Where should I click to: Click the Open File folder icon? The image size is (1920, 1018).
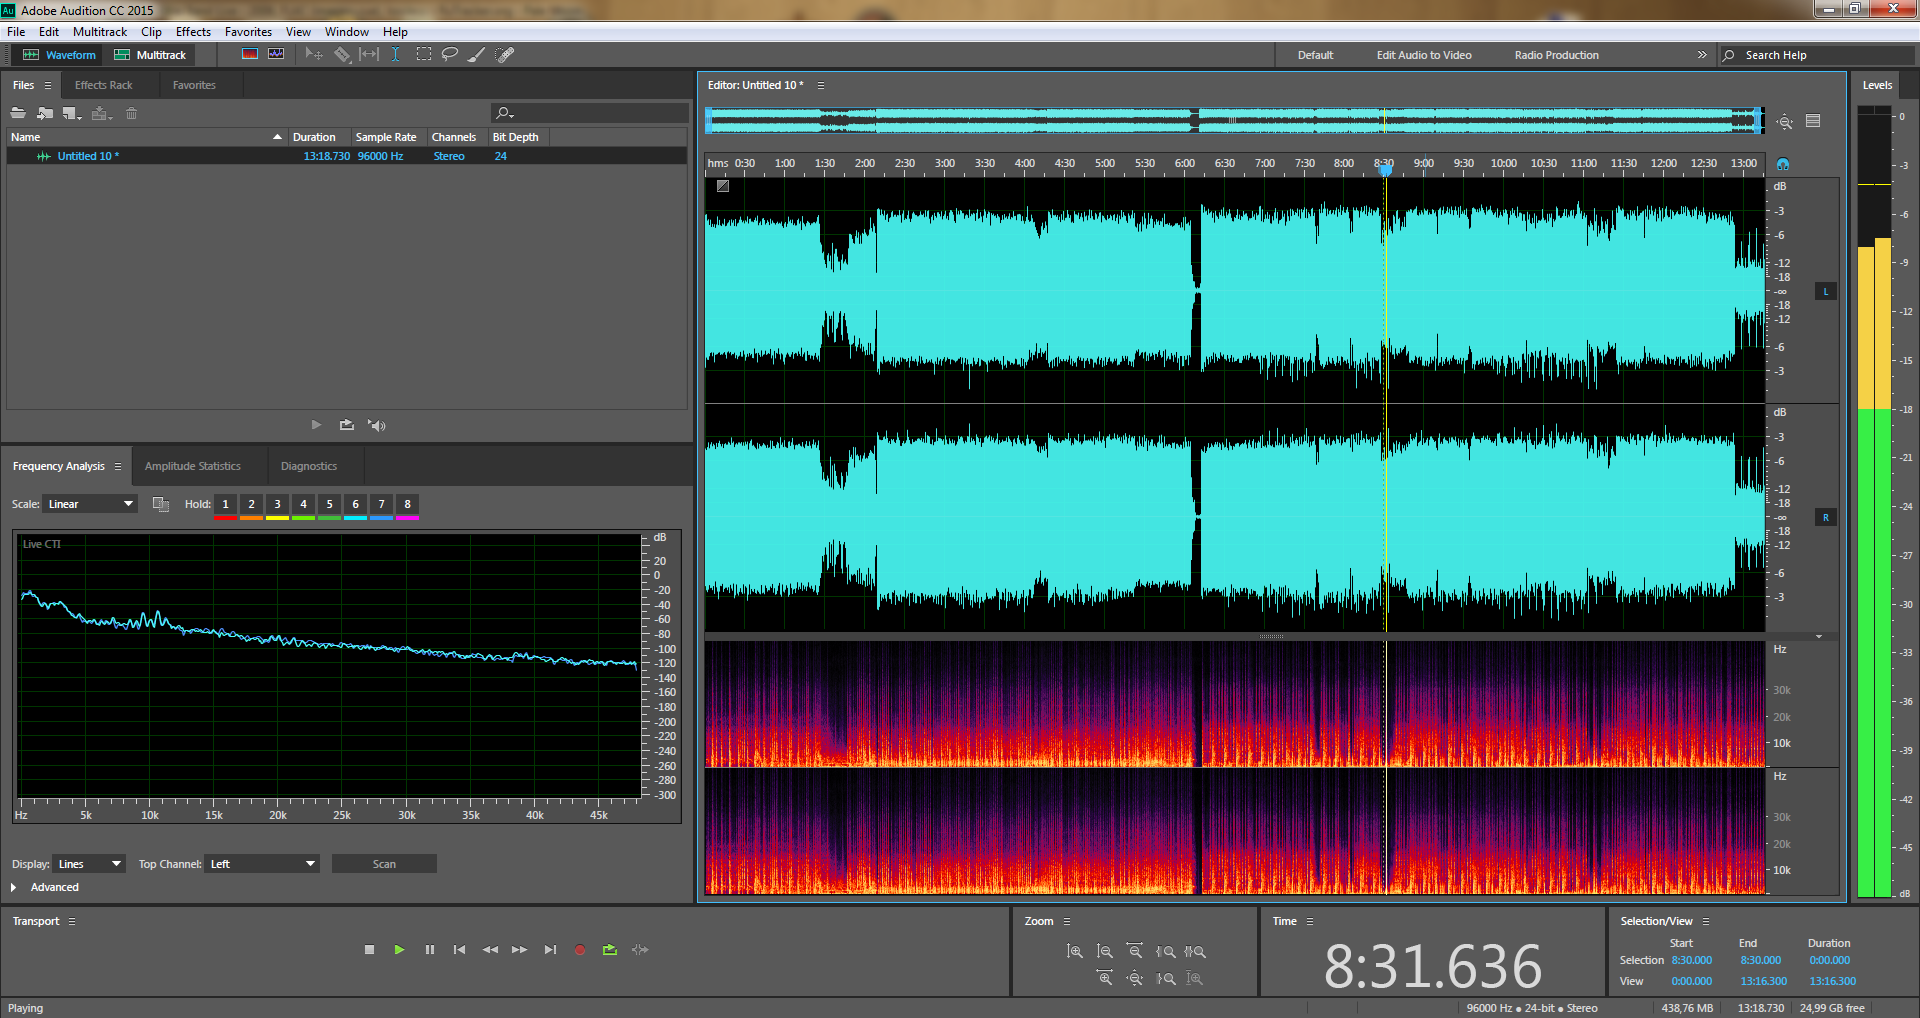(18, 113)
